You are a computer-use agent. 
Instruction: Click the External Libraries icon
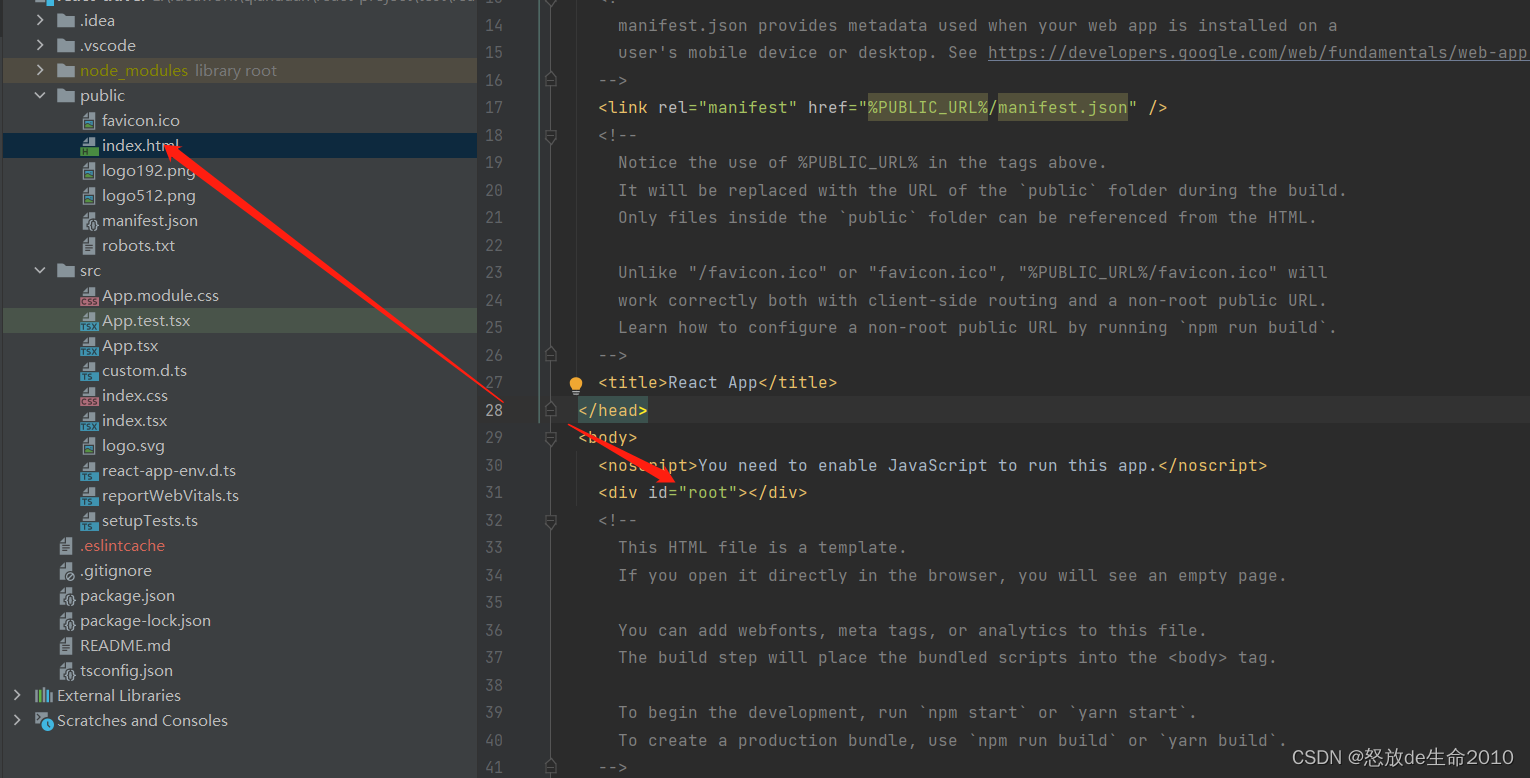click(43, 695)
